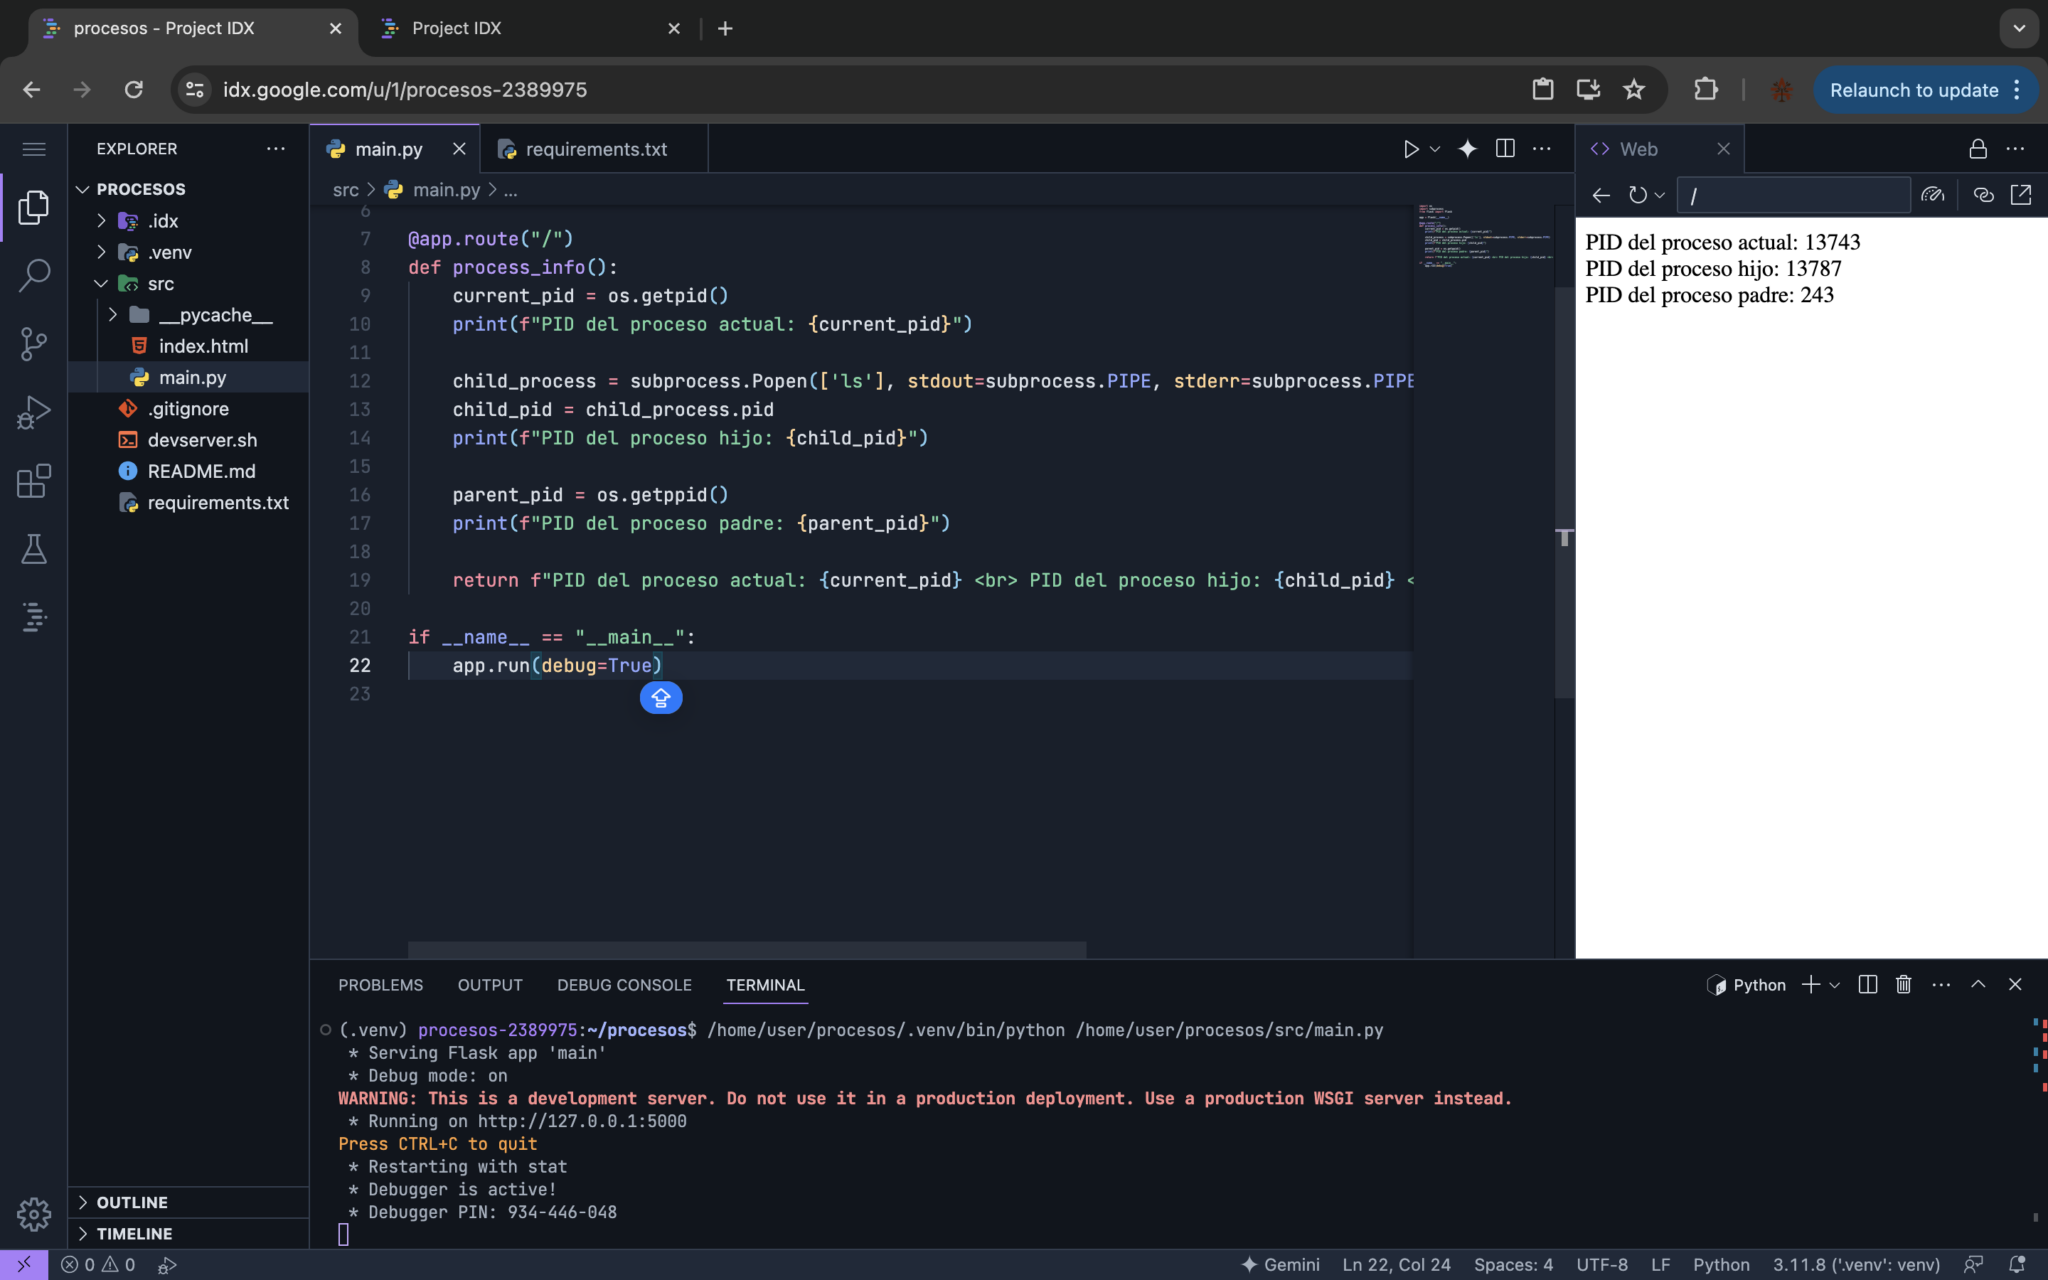Open the Extensions view
The width and height of the screenshot is (2048, 1280).
click(34, 480)
